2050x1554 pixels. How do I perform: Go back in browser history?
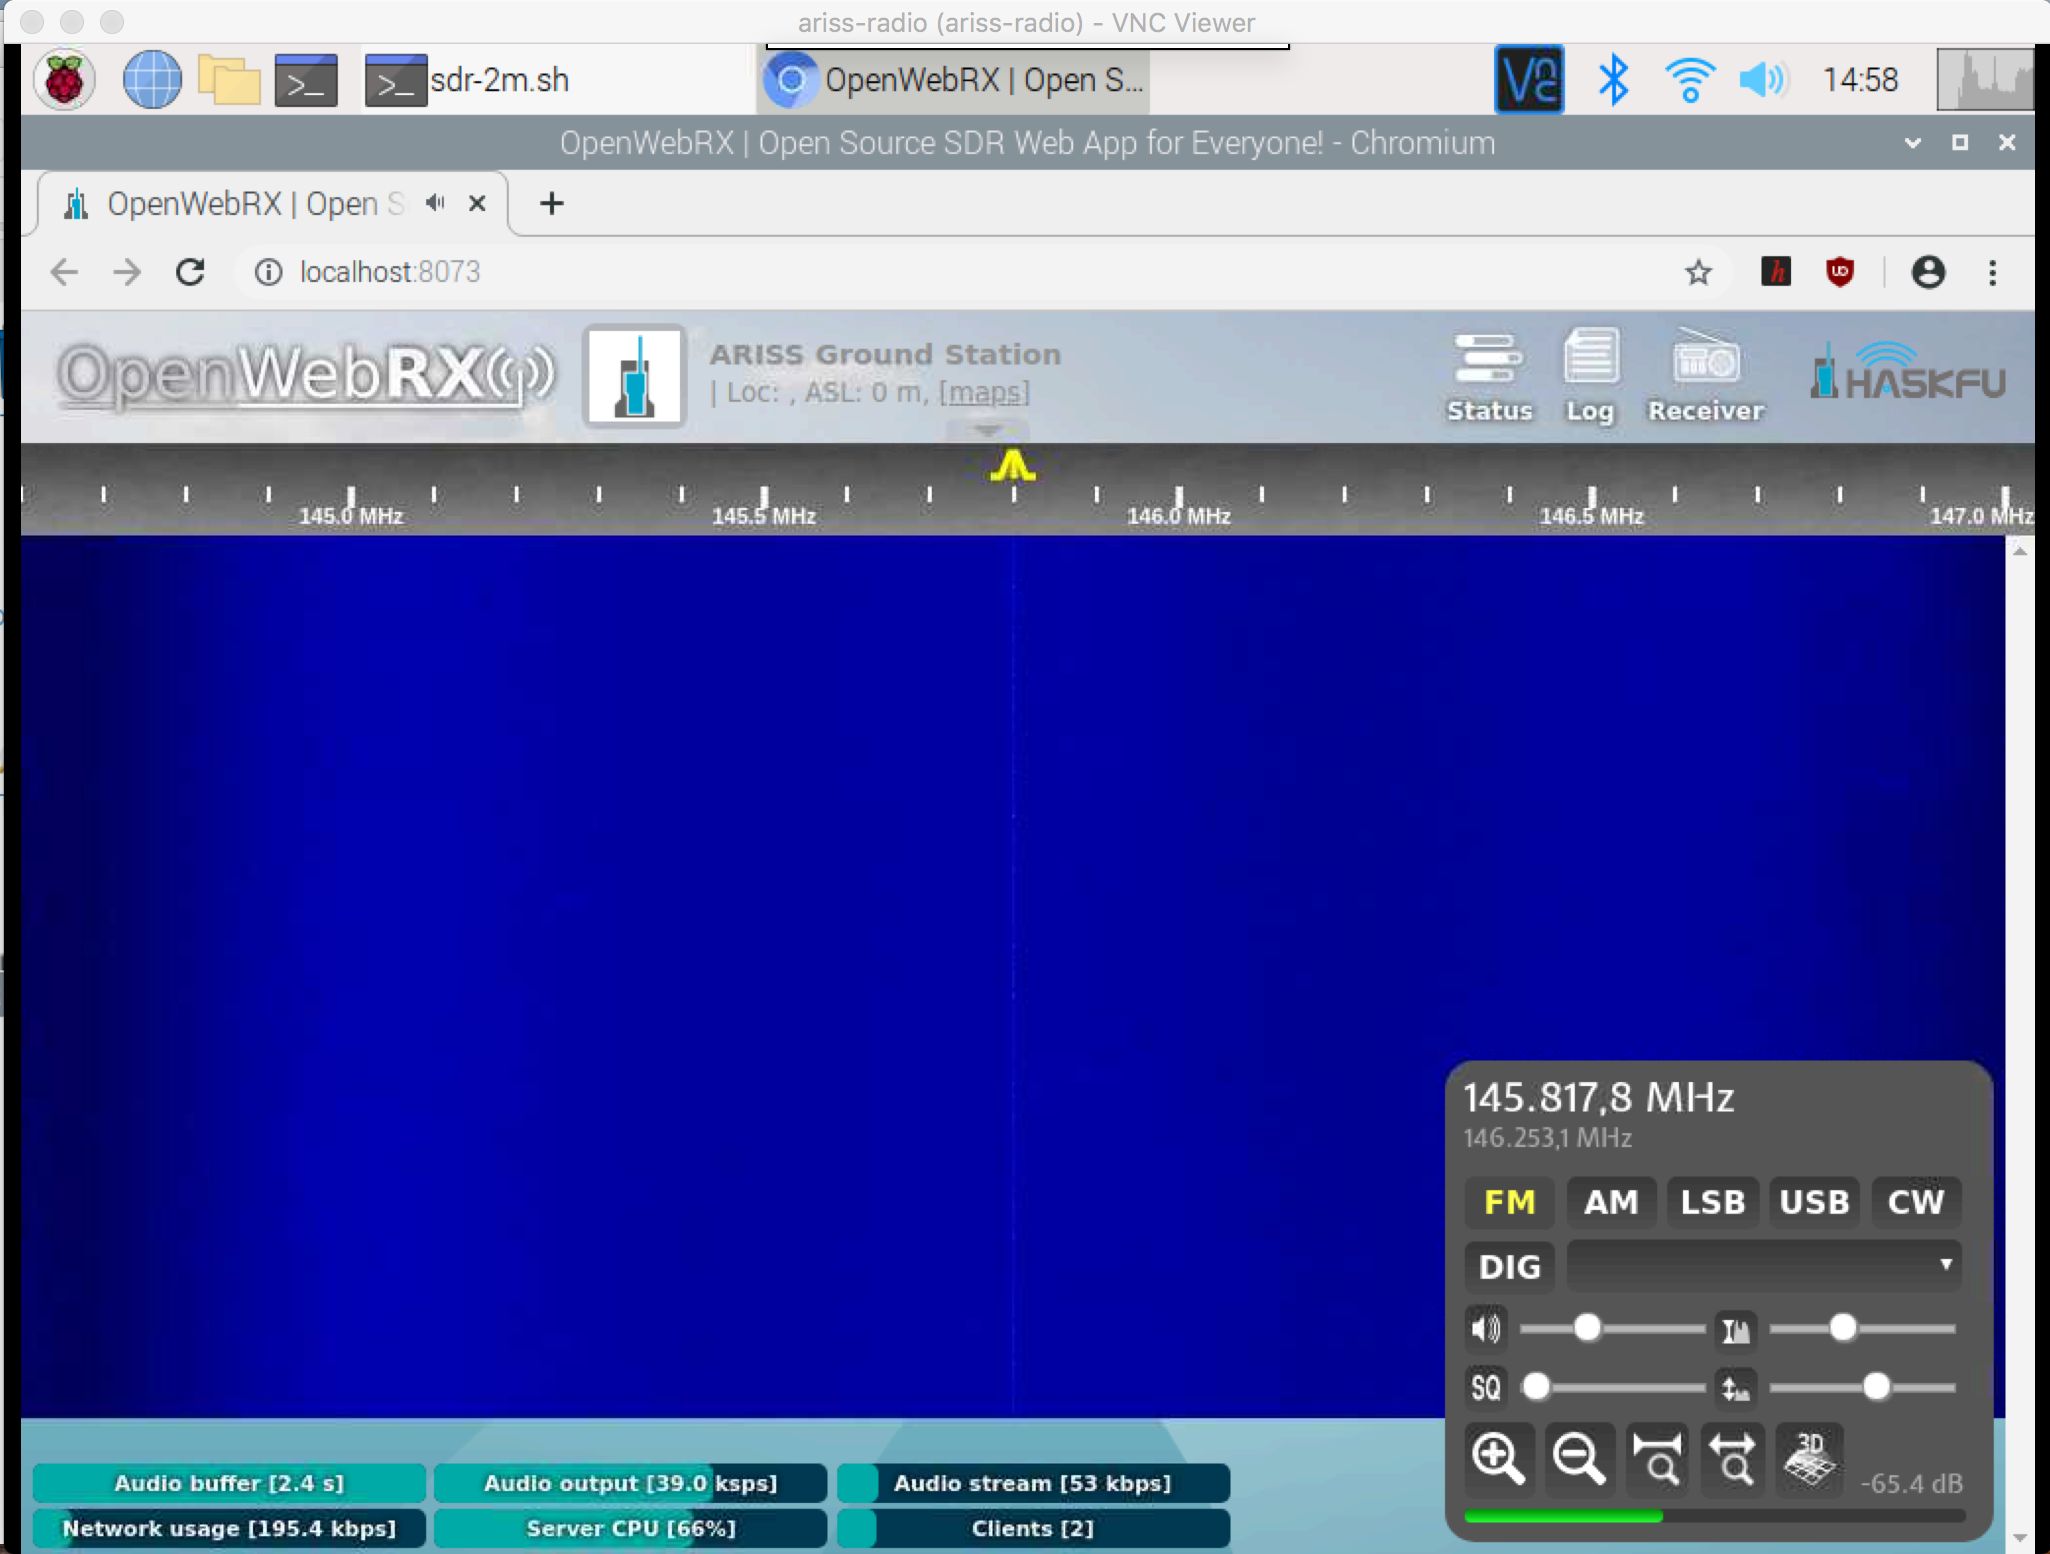(65, 272)
